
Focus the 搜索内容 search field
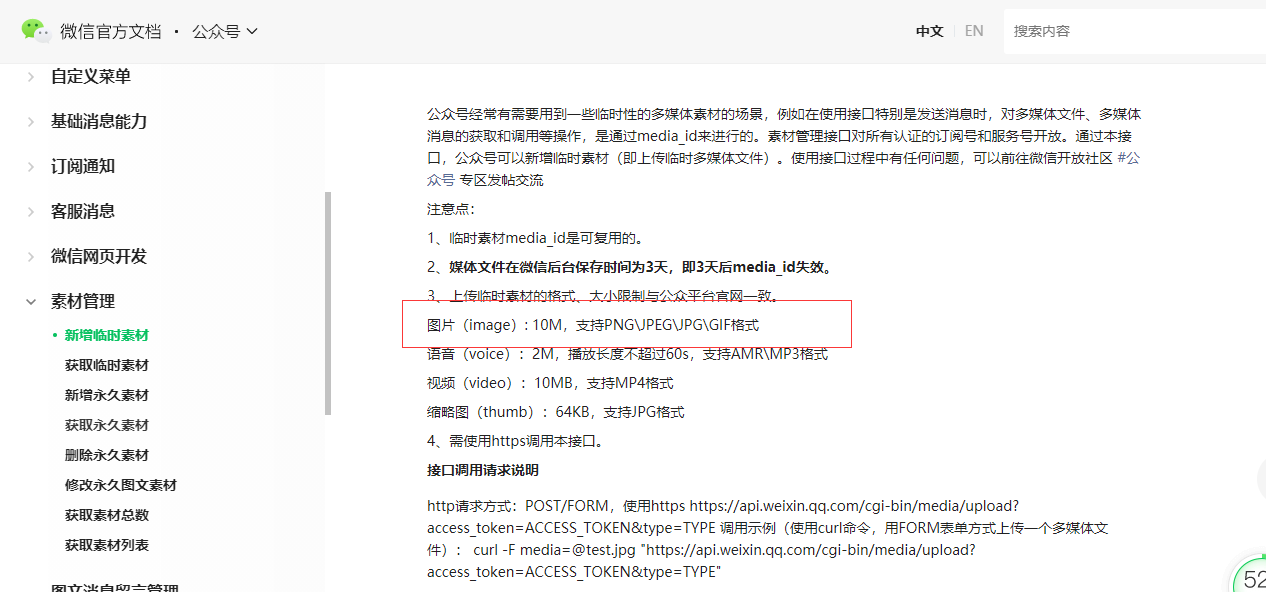coord(1134,31)
